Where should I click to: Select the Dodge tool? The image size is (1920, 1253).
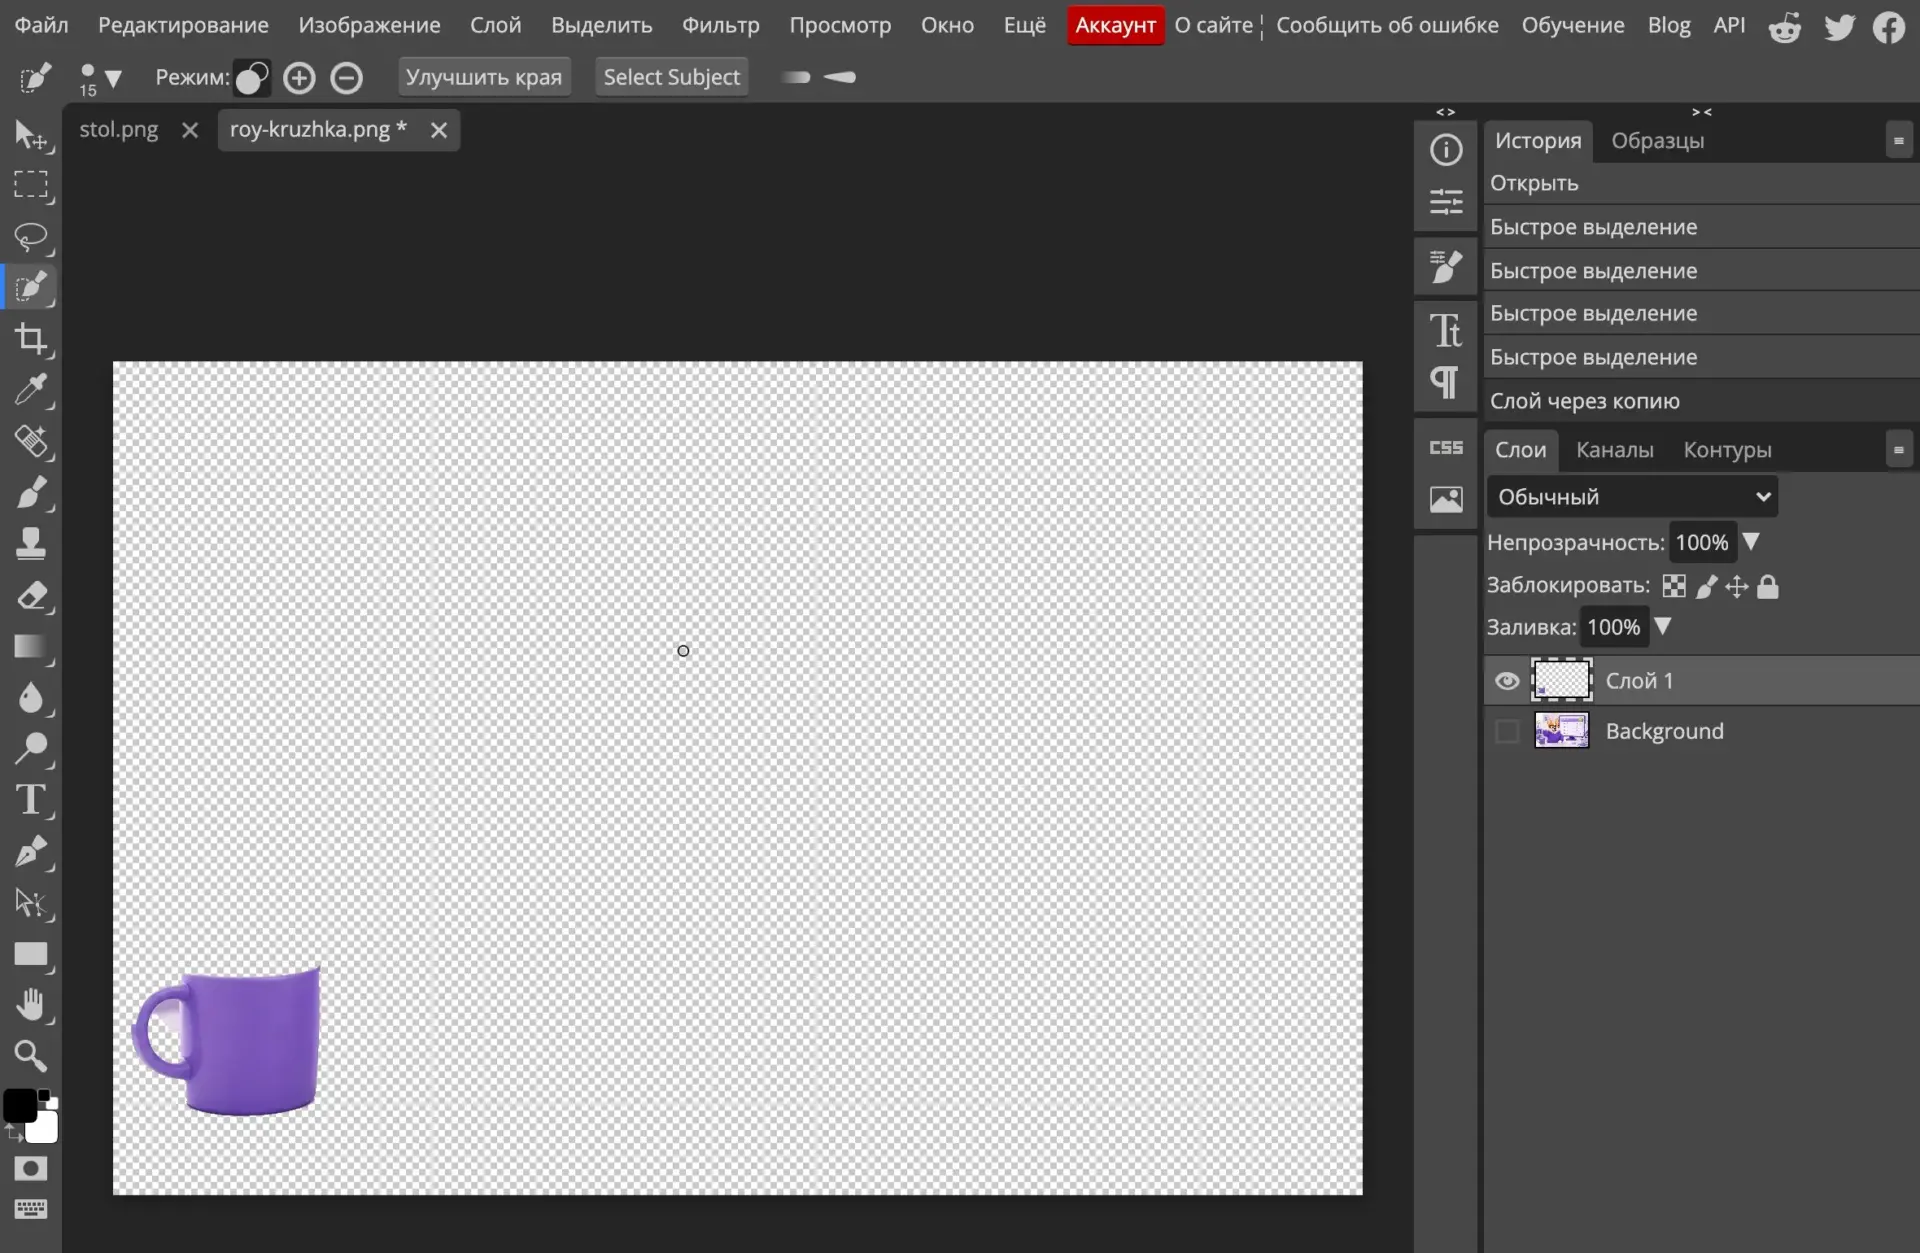(x=31, y=748)
